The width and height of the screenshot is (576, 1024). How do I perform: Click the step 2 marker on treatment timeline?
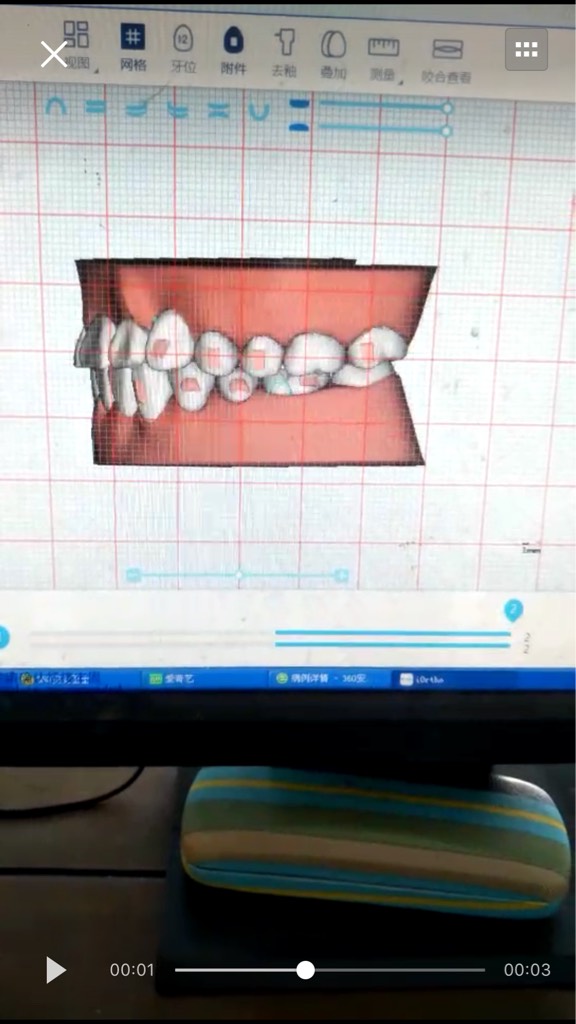[x=513, y=611]
